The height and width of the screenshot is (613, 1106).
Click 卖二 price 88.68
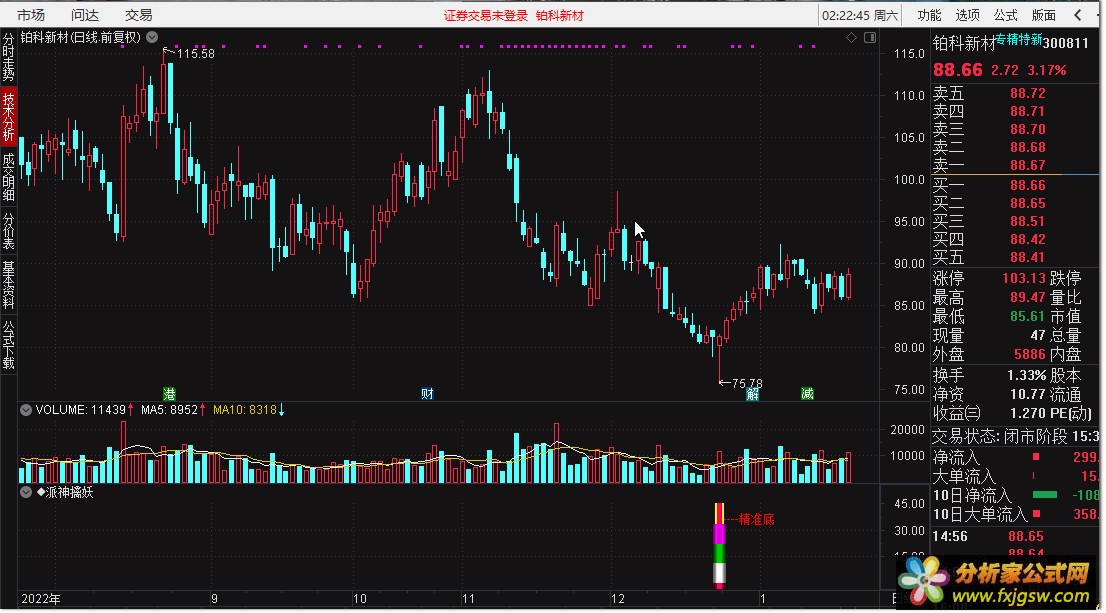point(1028,147)
